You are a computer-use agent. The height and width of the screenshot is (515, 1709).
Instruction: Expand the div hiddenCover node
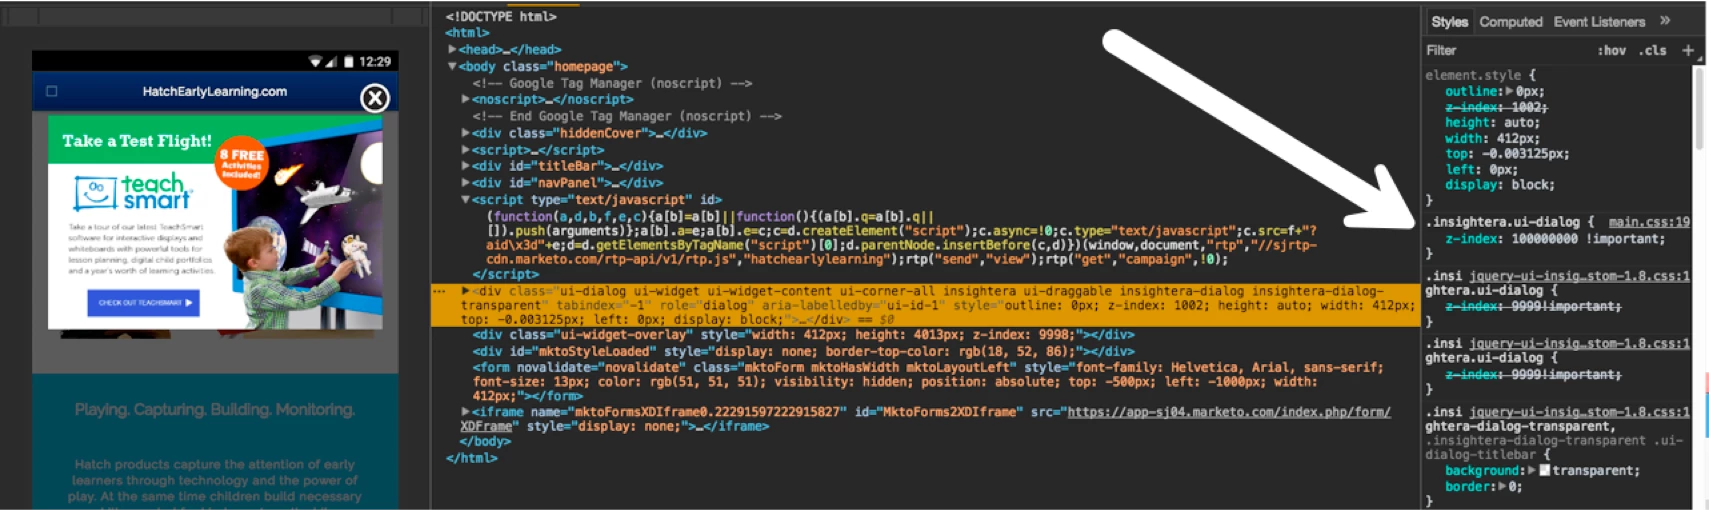point(466,133)
